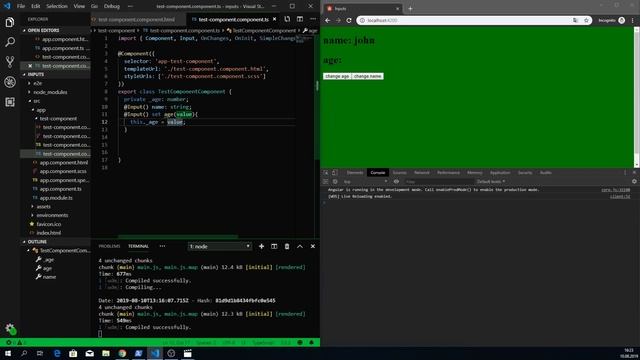Click the 'change name' button on the page
The height and width of the screenshot is (360, 640).
click(367, 76)
